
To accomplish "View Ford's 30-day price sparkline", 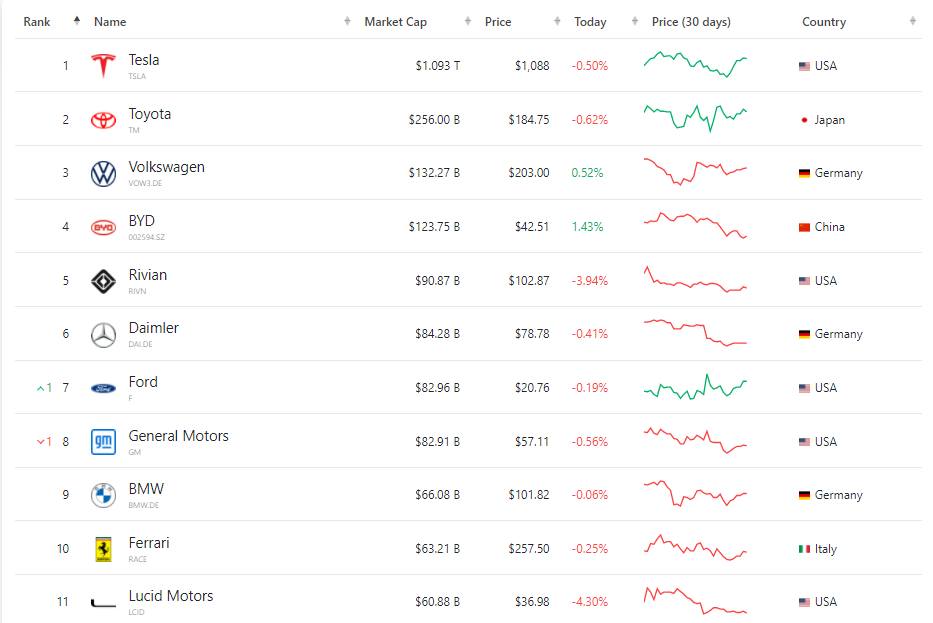I will click(x=695, y=387).
